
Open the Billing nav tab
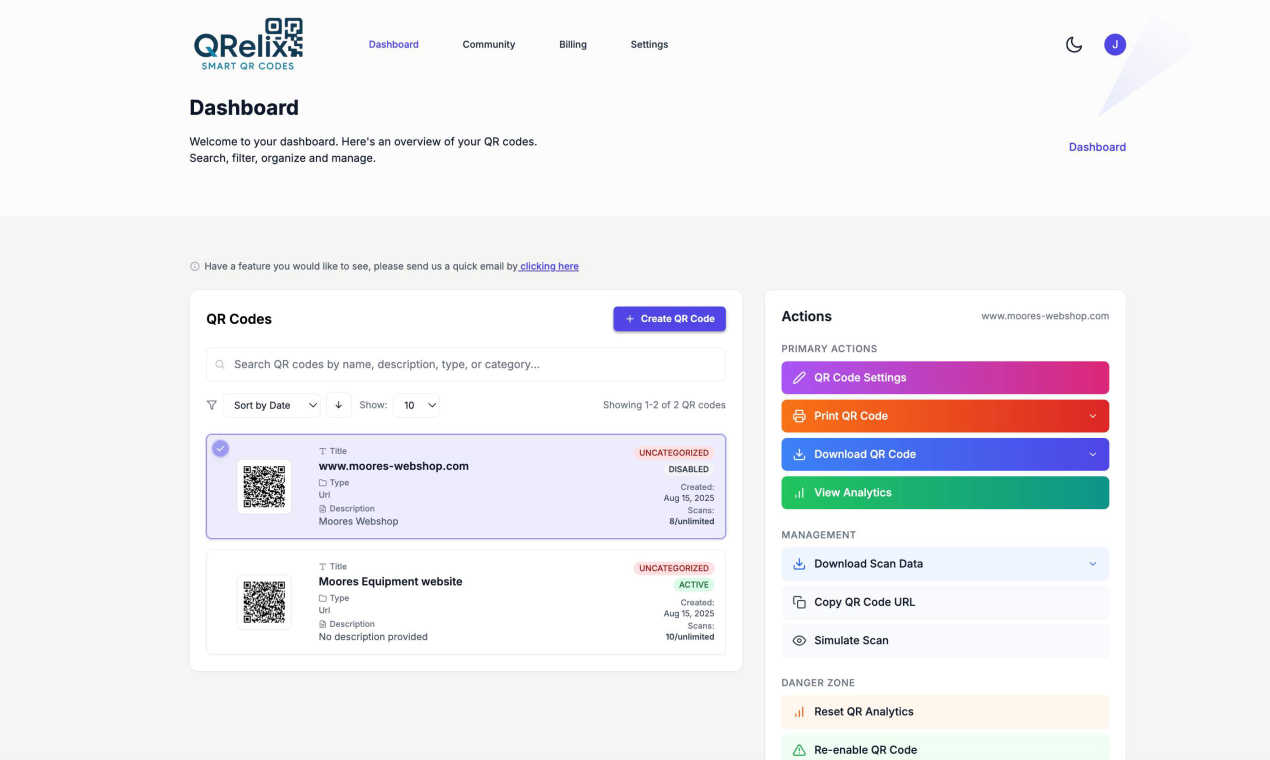pyautogui.click(x=572, y=44)
